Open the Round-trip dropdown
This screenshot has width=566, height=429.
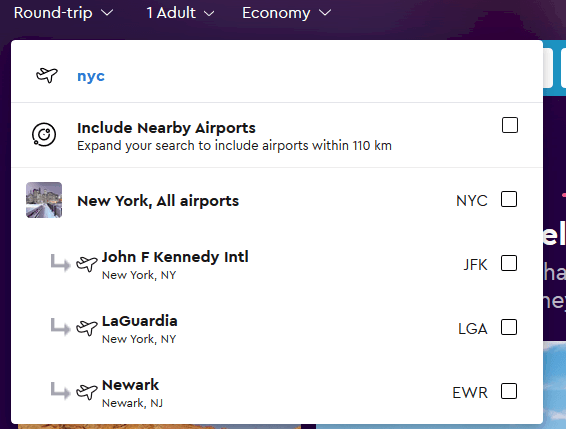coord(64,13)
